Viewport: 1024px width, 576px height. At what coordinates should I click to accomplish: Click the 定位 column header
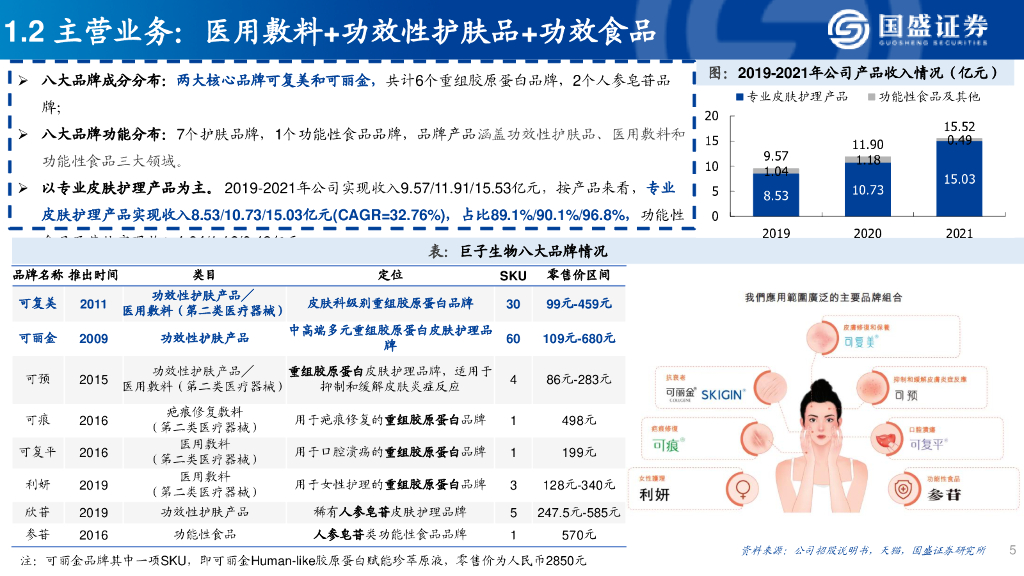[x=390, y=275]
